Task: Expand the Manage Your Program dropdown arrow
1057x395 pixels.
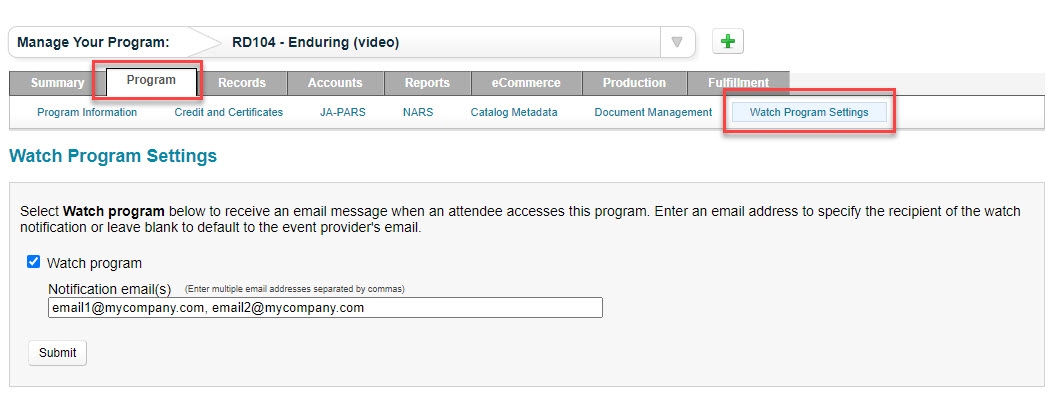Action: click(677, 42)
